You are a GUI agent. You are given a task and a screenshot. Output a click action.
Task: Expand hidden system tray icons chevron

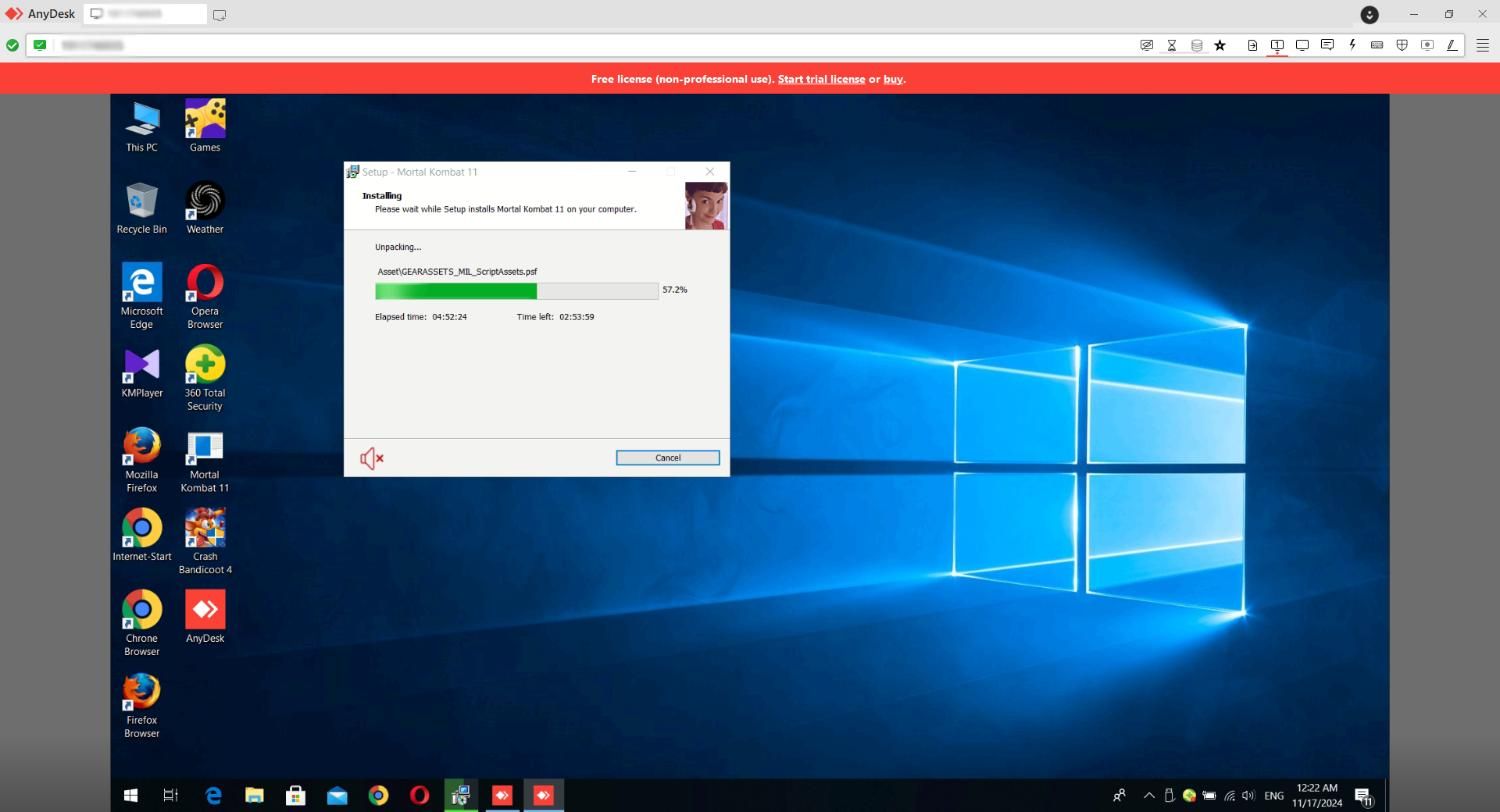1149,796
